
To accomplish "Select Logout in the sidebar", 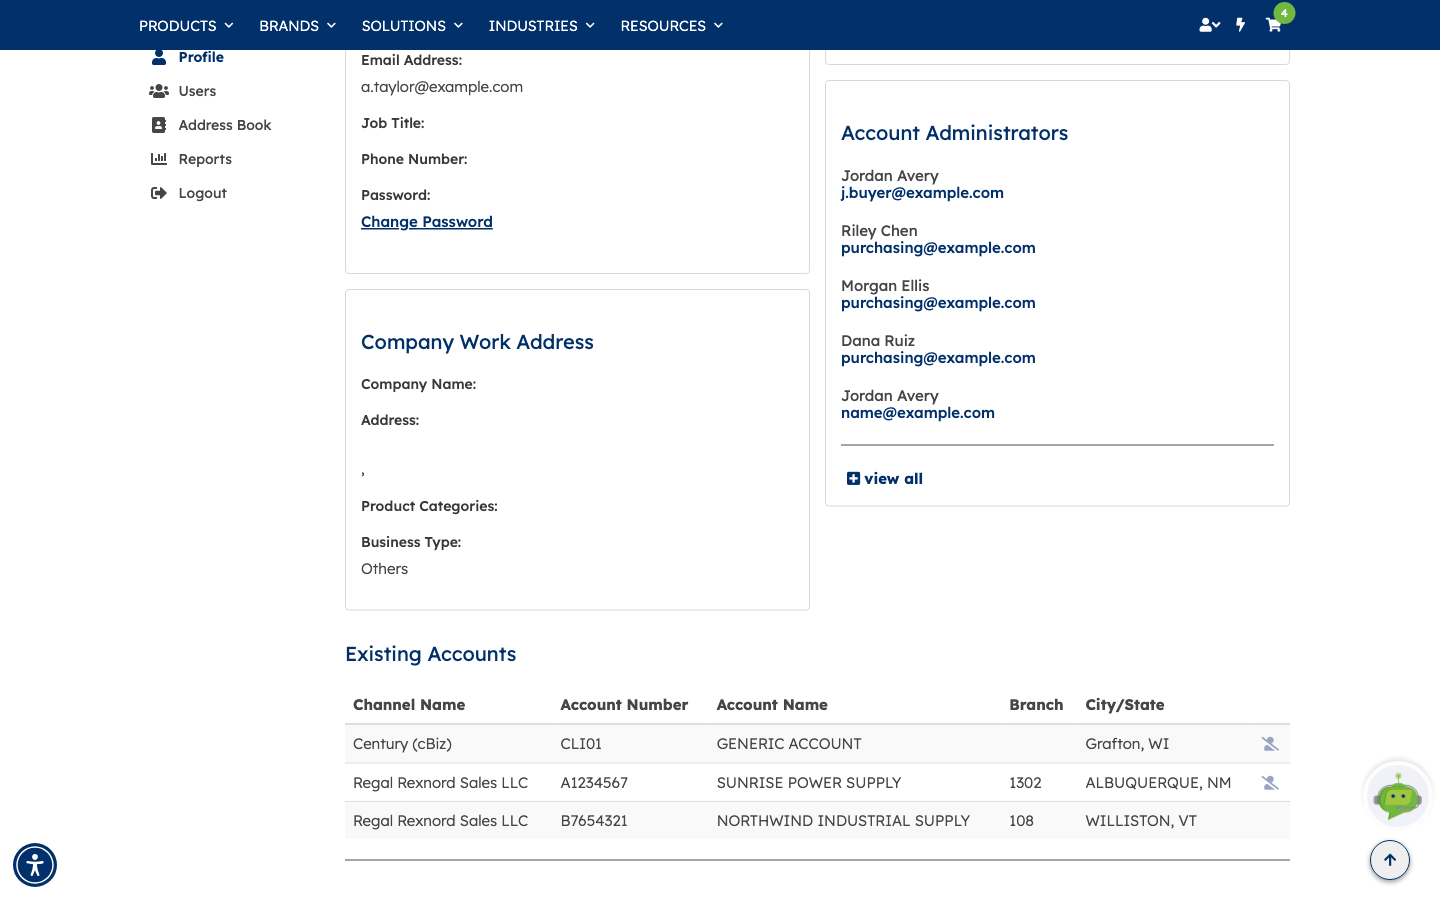I will (x=203, y=193).
